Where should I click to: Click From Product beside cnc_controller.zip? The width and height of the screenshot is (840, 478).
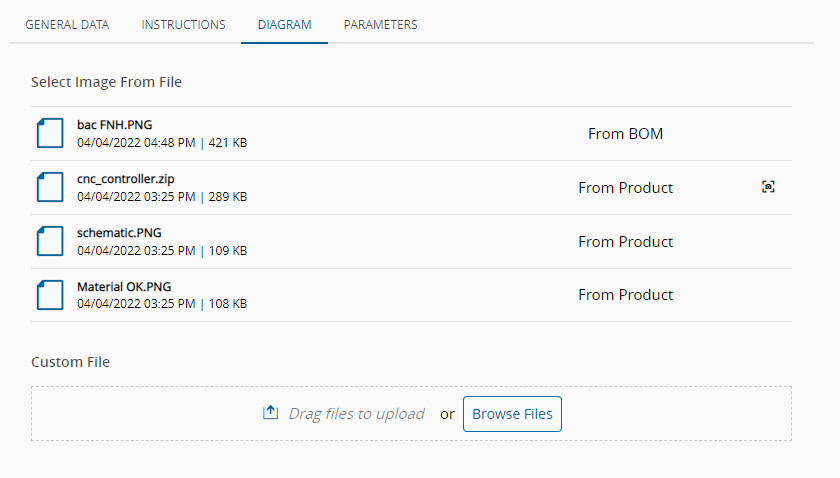(625, 188)
